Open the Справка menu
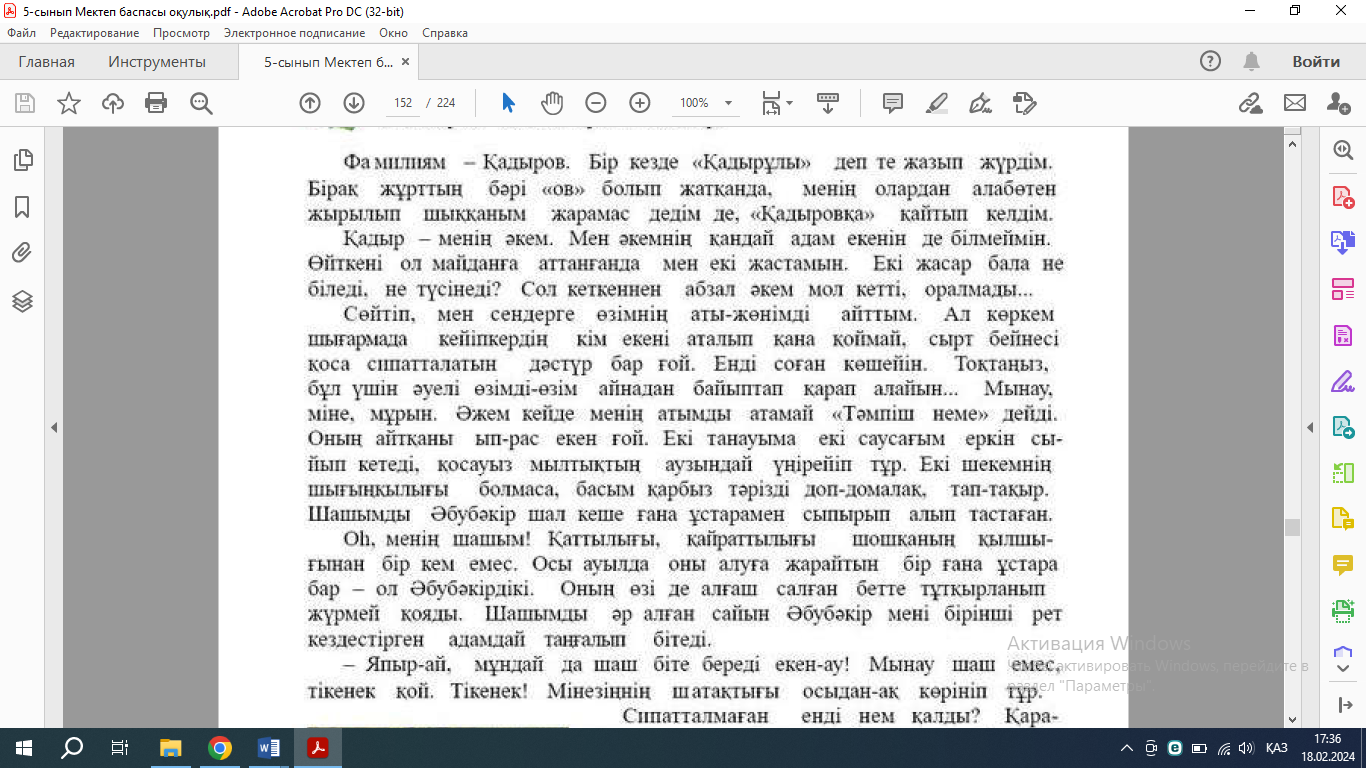Screen dimensions: 1366x768 pos(445,33)
